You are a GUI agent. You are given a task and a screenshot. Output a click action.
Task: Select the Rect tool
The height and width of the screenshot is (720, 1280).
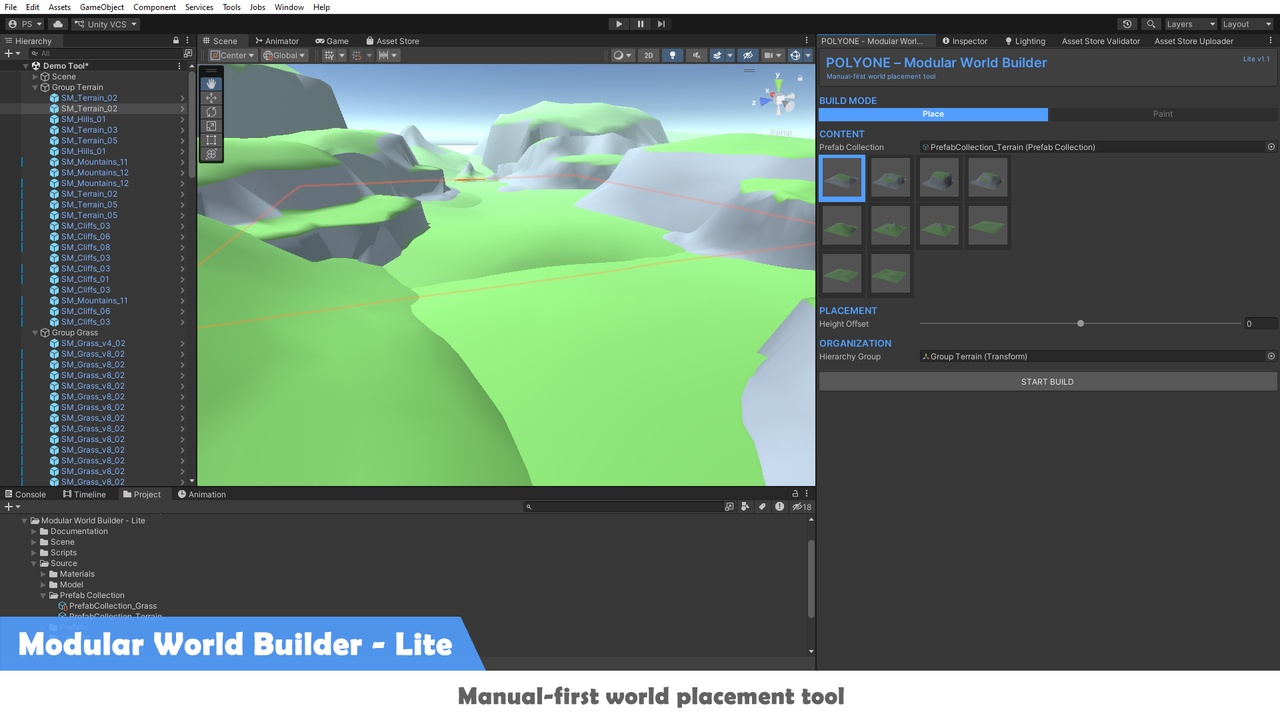(211, 140)
